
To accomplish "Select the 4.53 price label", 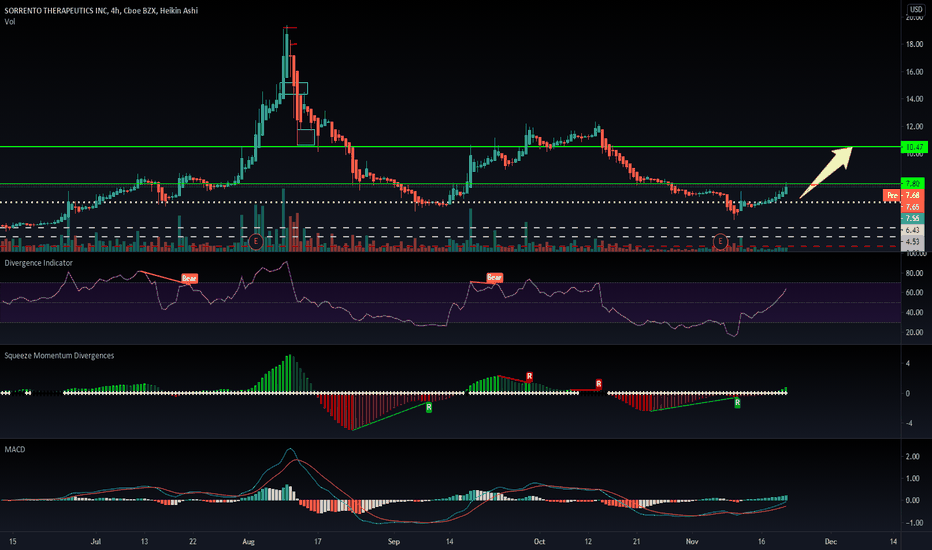I will pyautogui.click(x=913, y=241).
